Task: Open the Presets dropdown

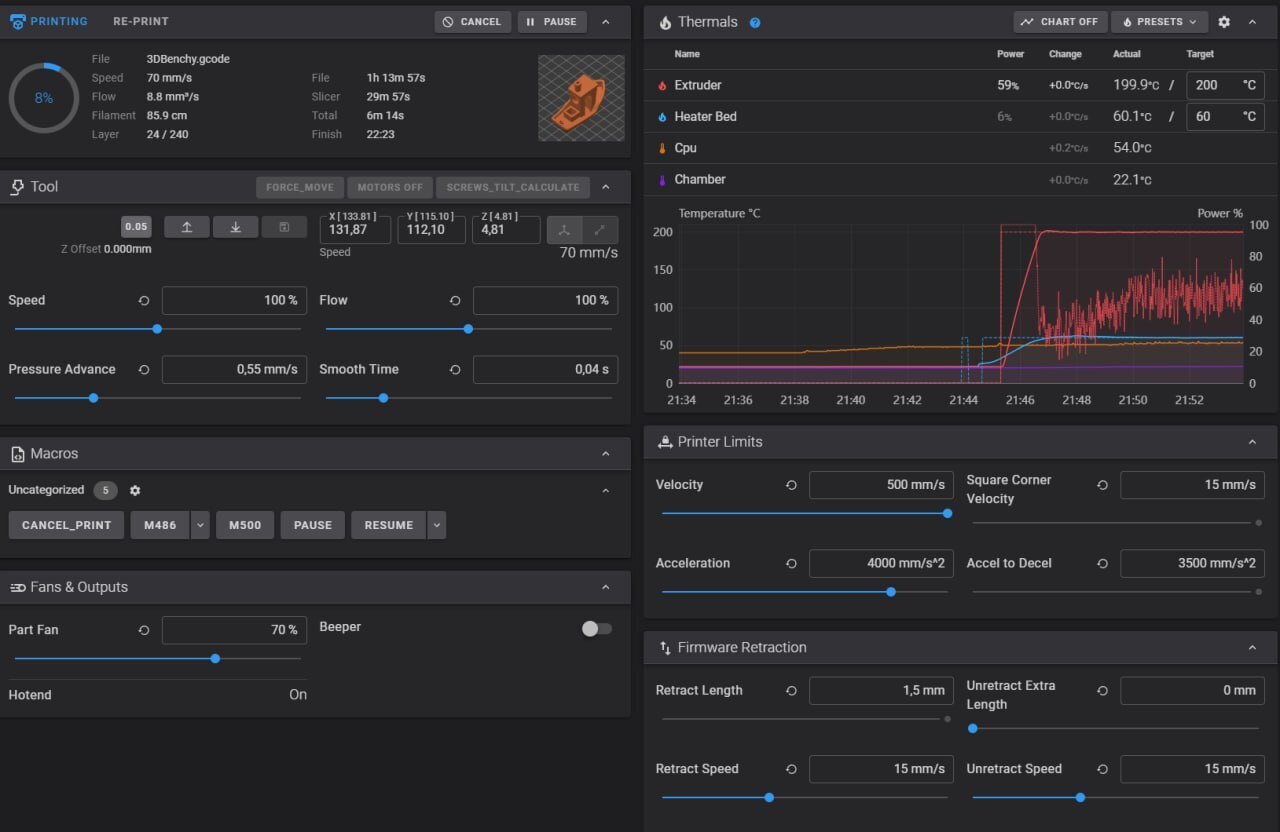Action: pos(1160,22)
